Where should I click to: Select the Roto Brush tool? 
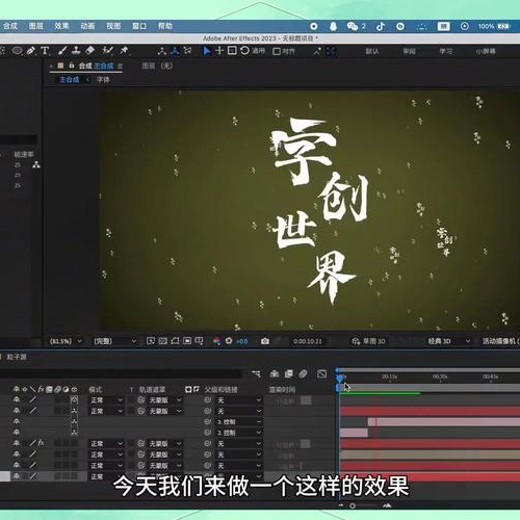[108, 51]
